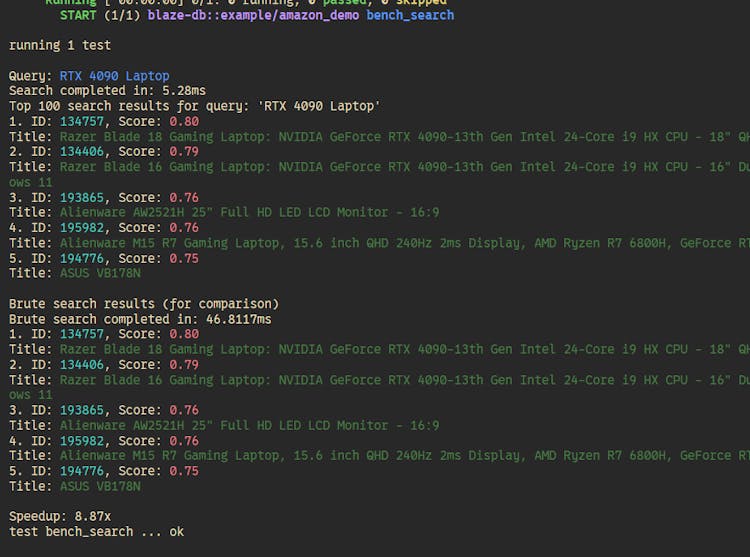The image size is (750, 557).
Task: Click ID 193865 under Top 100 results
Action: tap(83, 198)
